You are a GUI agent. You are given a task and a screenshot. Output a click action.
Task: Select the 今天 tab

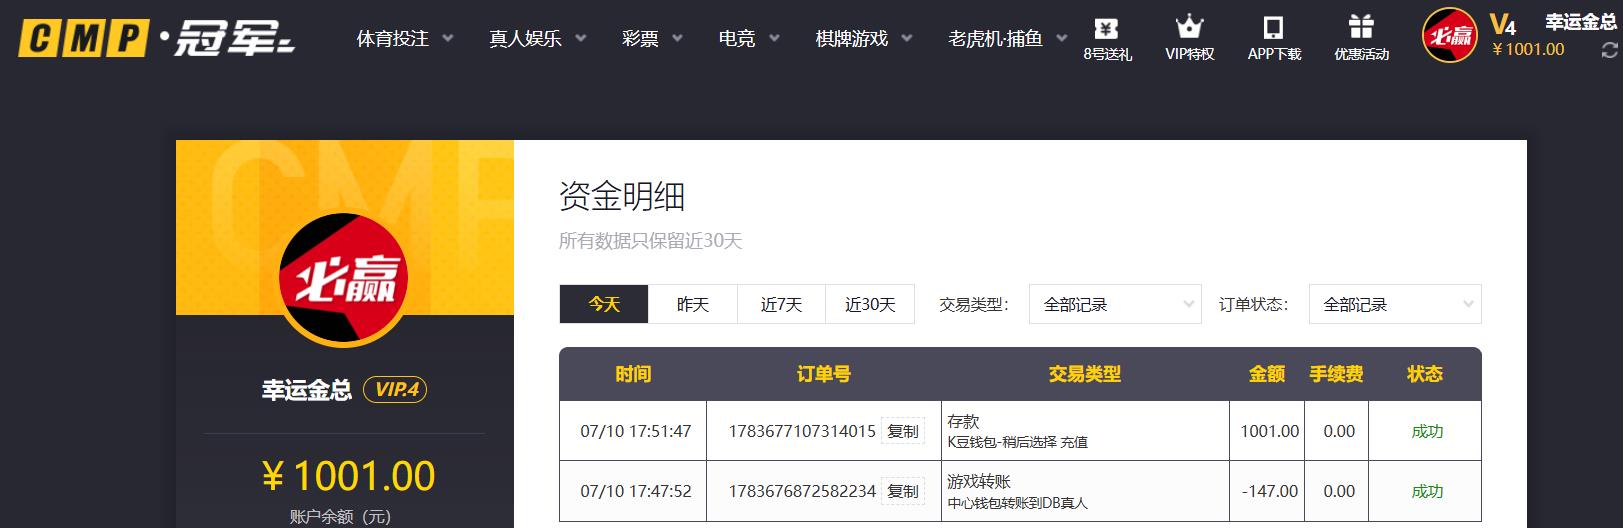pyautogui.click(x=604, y=304)
